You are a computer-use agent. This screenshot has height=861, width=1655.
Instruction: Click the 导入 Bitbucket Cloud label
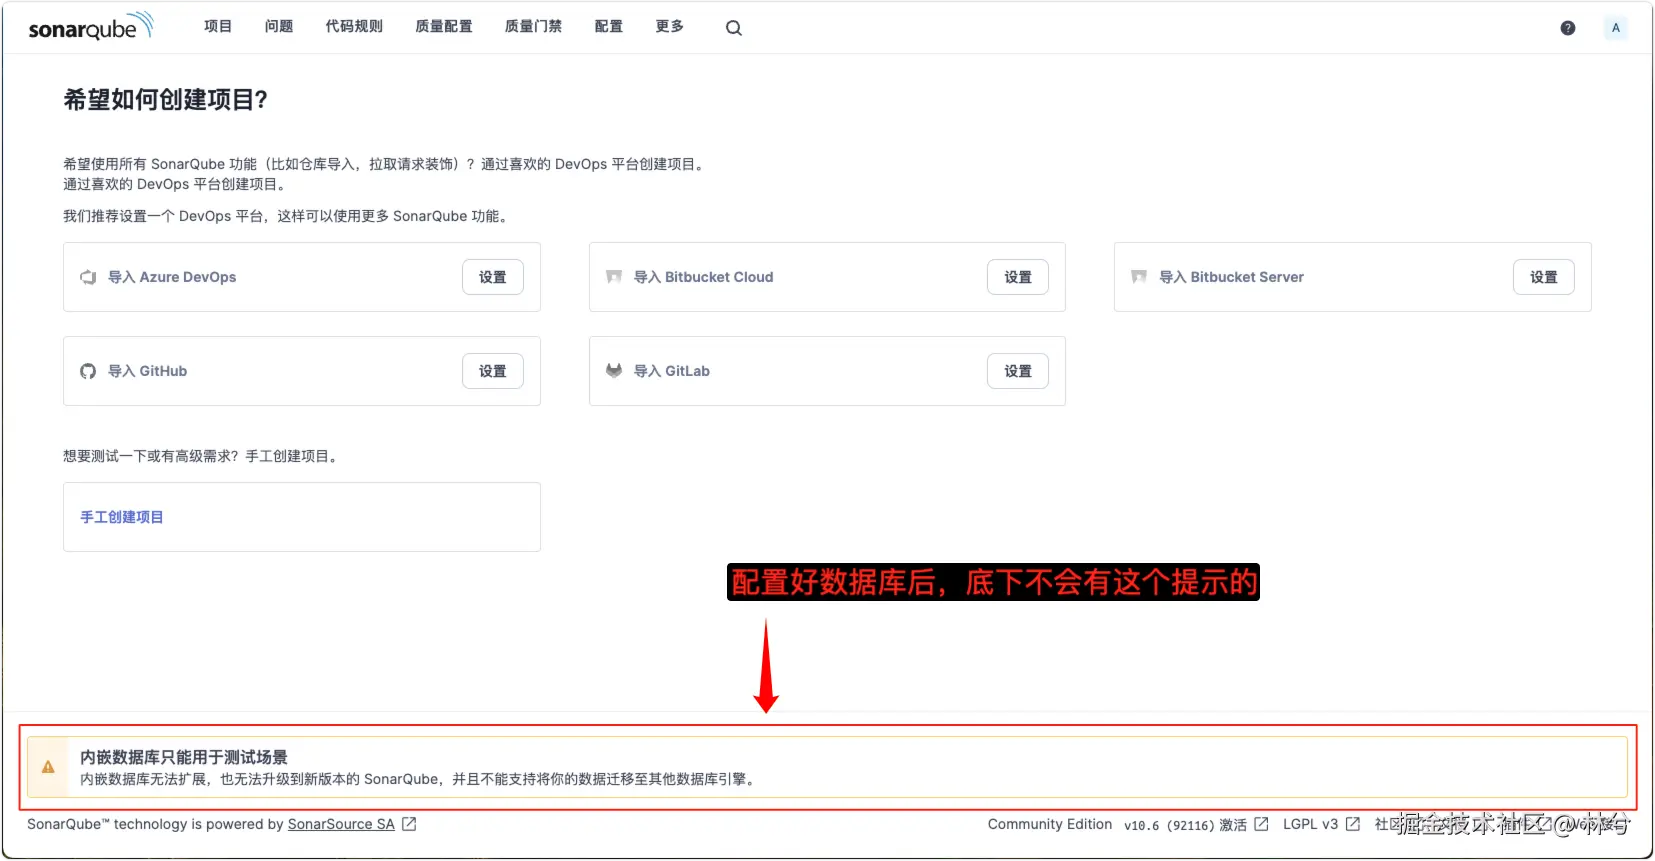click(704, 277)
